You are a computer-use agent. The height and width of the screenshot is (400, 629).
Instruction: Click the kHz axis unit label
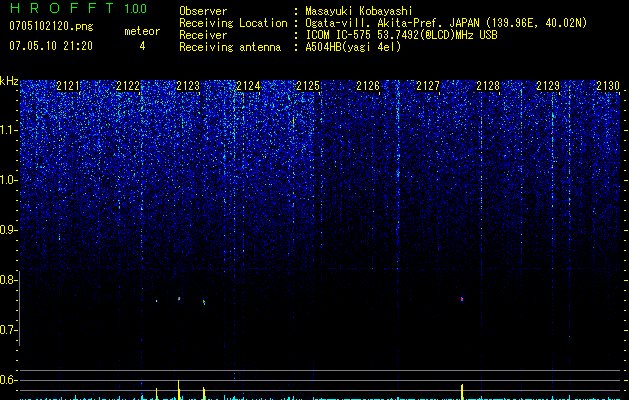tap(9, 81)
